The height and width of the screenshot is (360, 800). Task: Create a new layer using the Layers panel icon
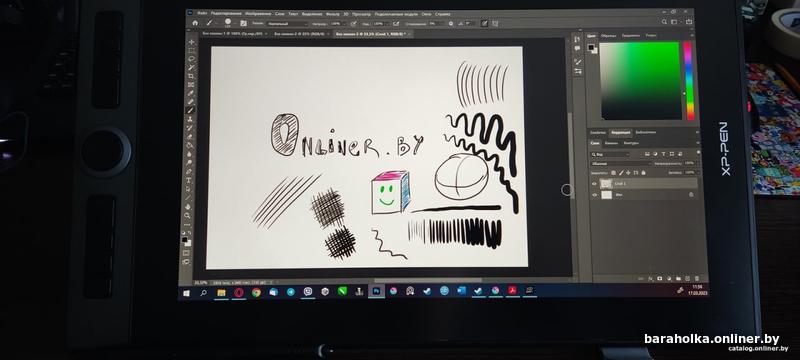point(687,278)
